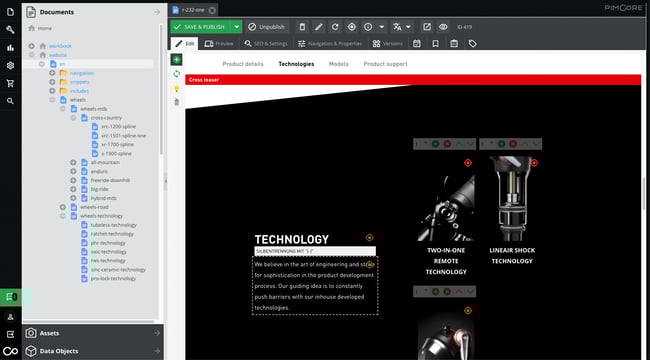
Task: Expand the snippets folder node
Action: tap(52, 82)
